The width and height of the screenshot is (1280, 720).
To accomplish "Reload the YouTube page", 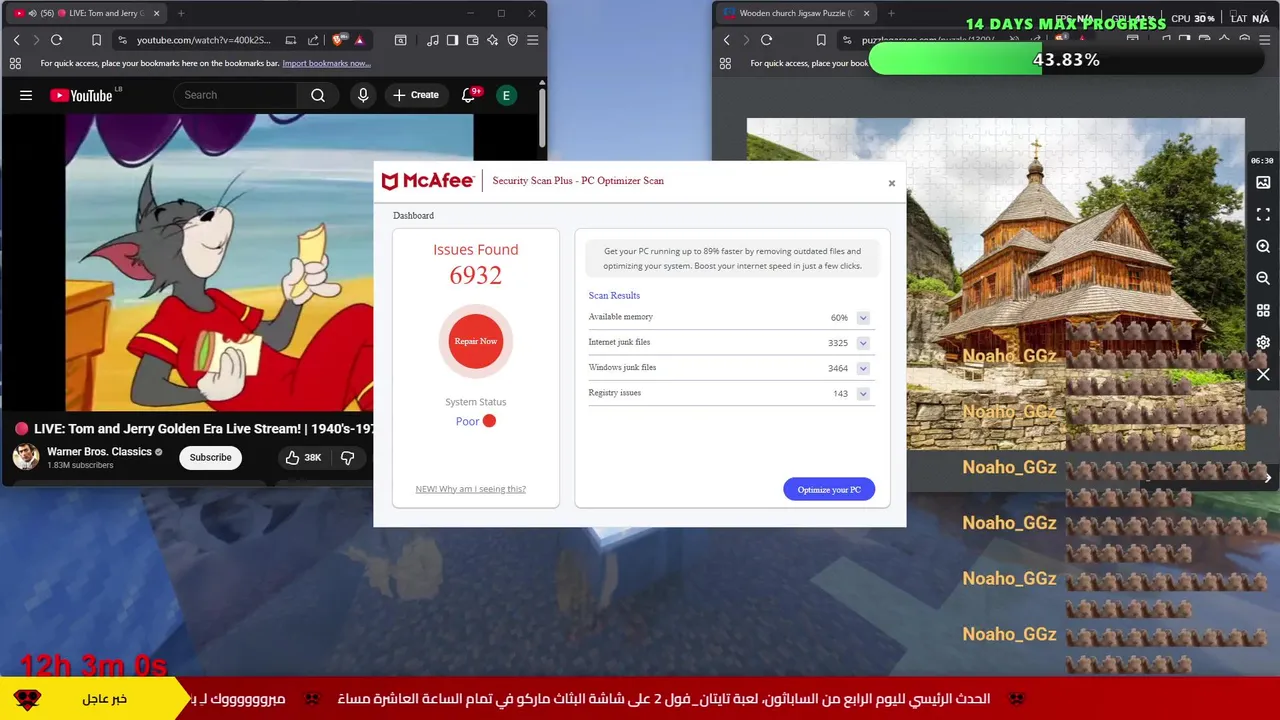I will point(56,40).
